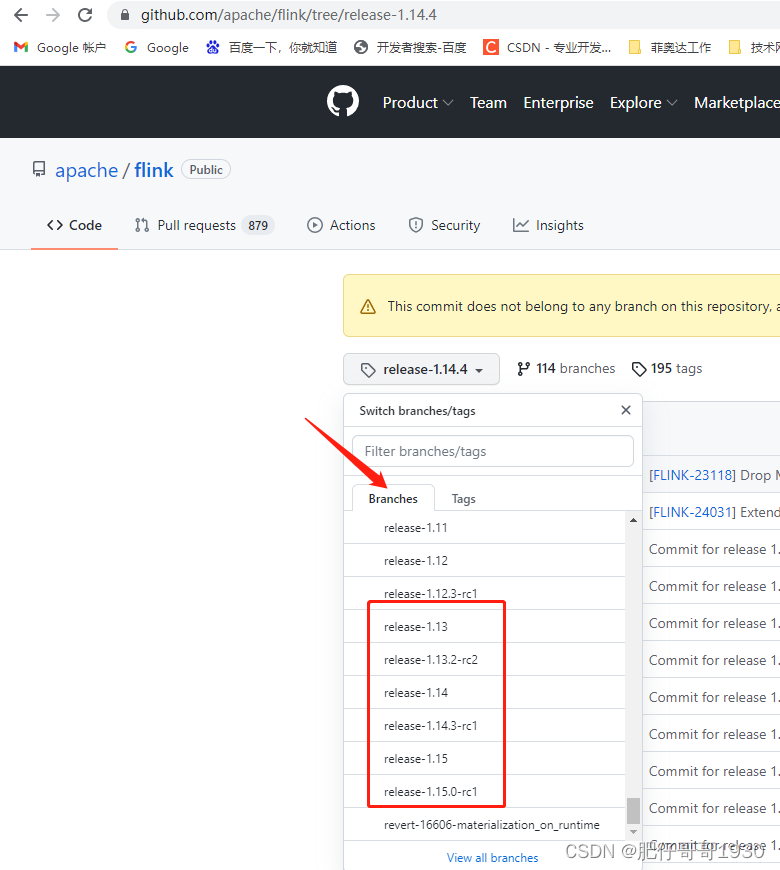Viewport: 780px width, 870px height.
Task: Click the branch list scroll-down arrow
Action: [633, 831]
